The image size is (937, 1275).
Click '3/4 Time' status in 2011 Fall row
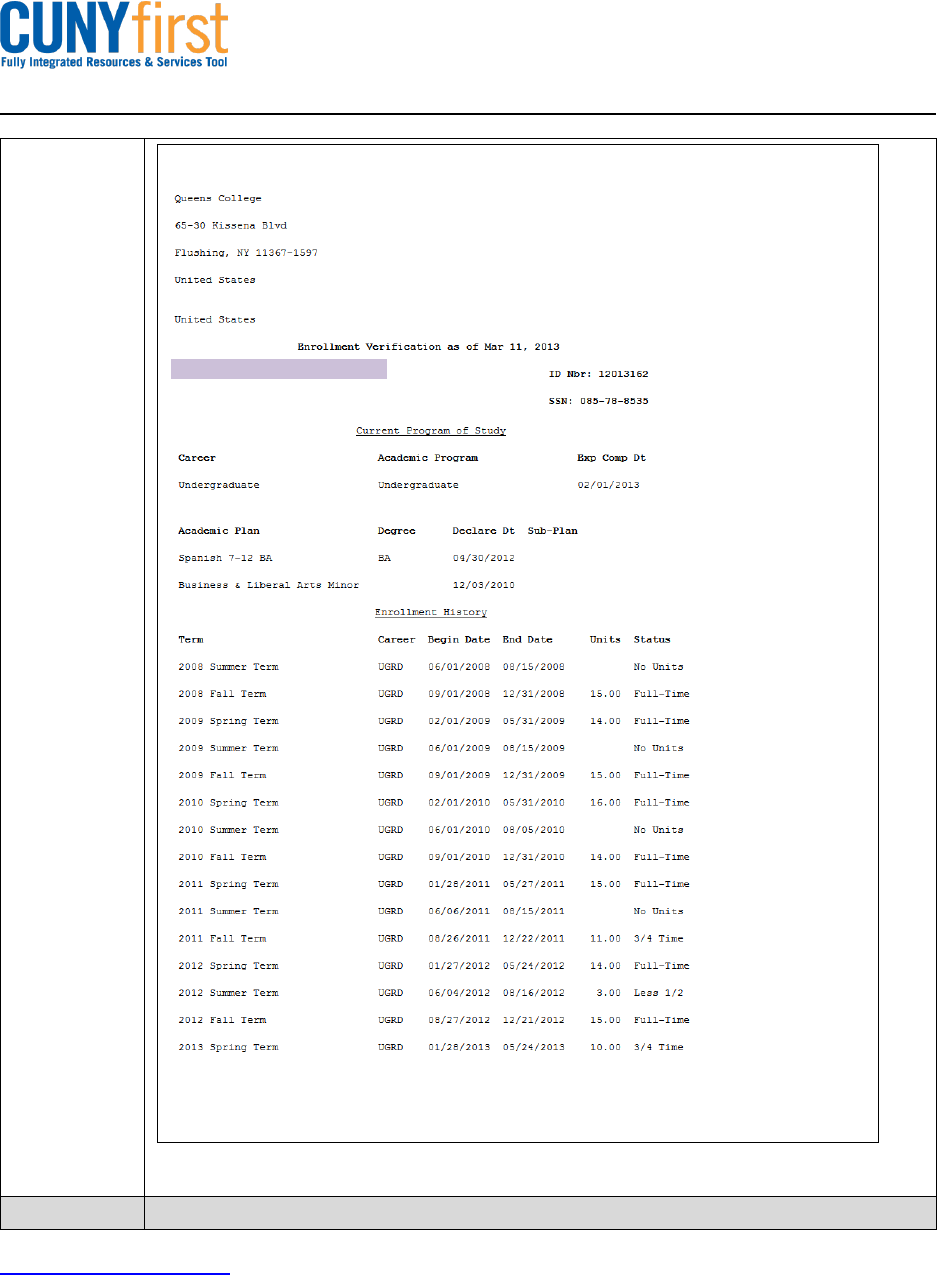click(659, 939)
